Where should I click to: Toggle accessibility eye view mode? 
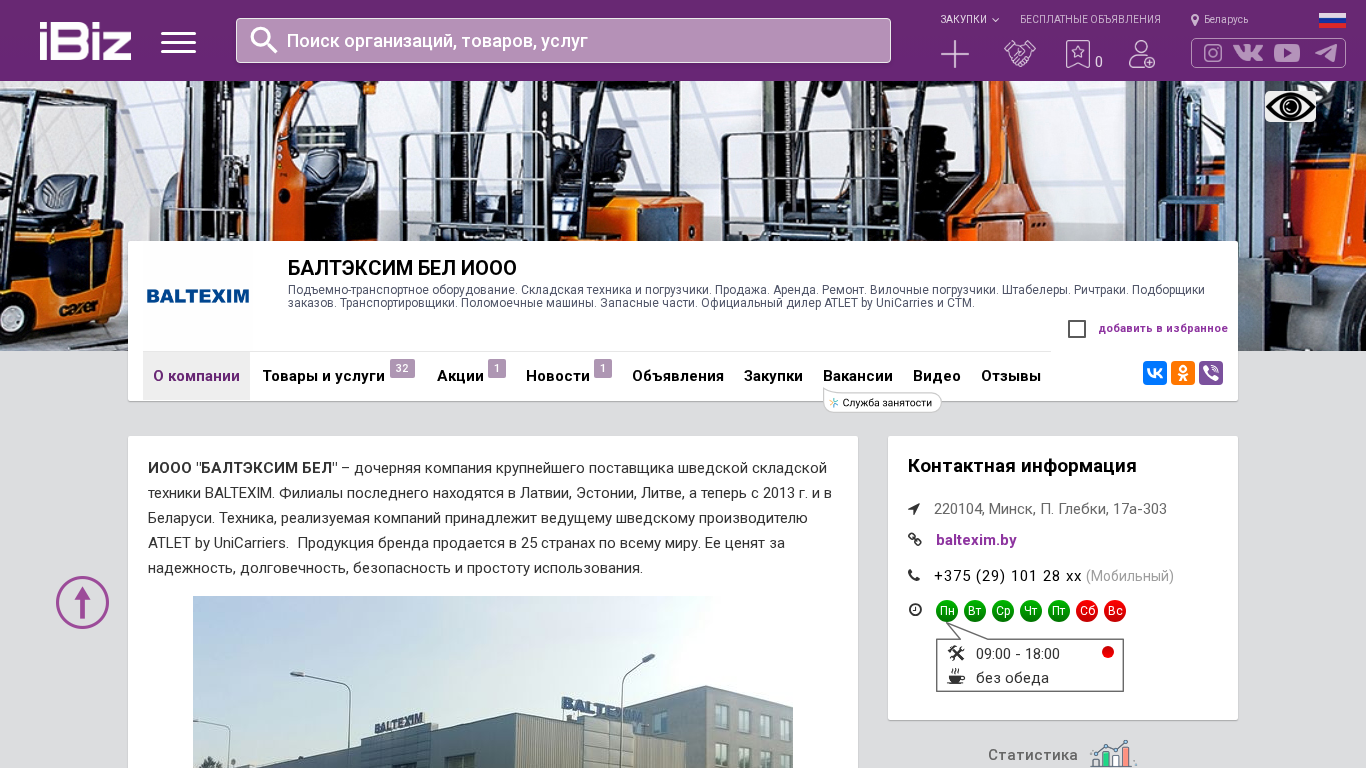point(1290,106)
